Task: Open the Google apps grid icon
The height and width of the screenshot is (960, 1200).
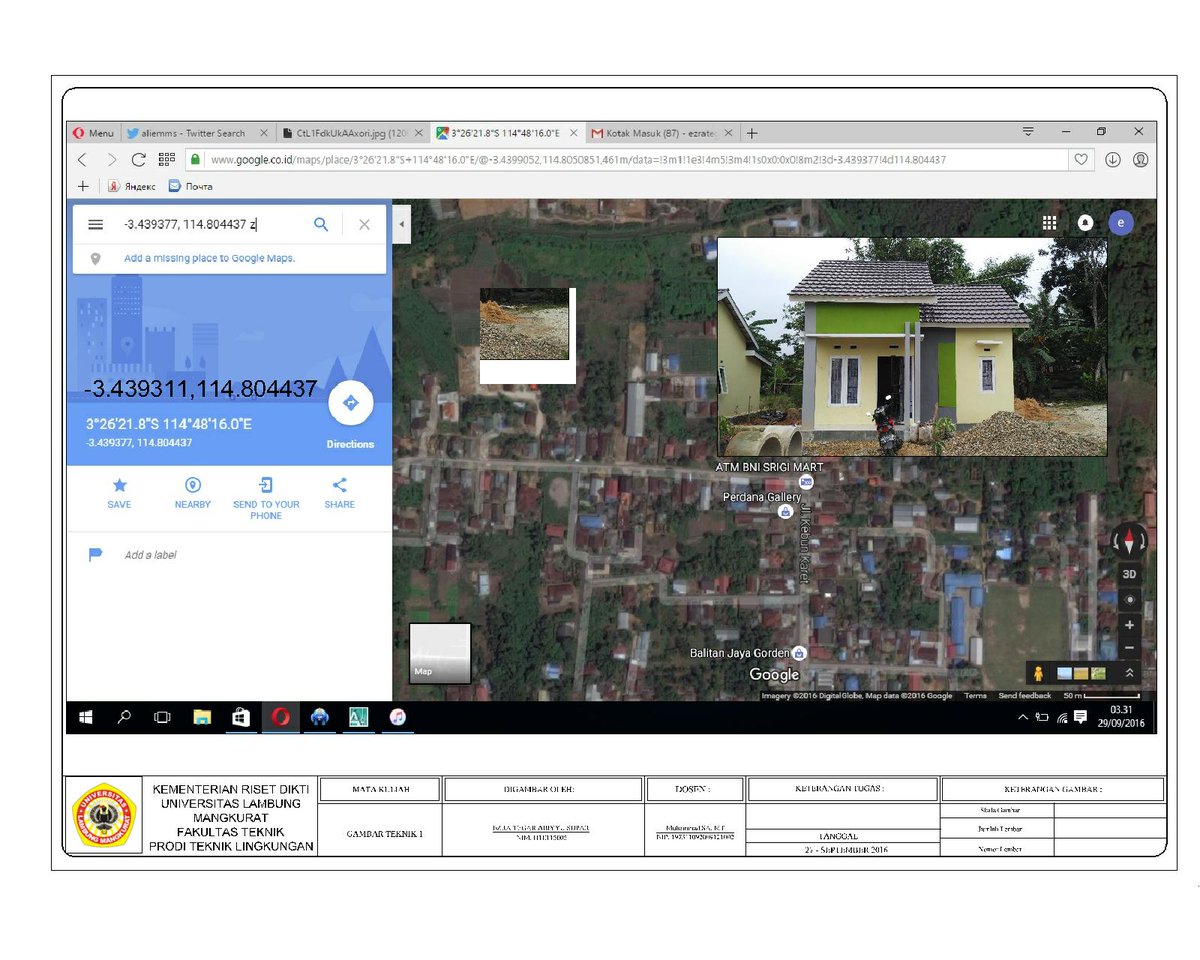Action: click(x=1049, y=223)
